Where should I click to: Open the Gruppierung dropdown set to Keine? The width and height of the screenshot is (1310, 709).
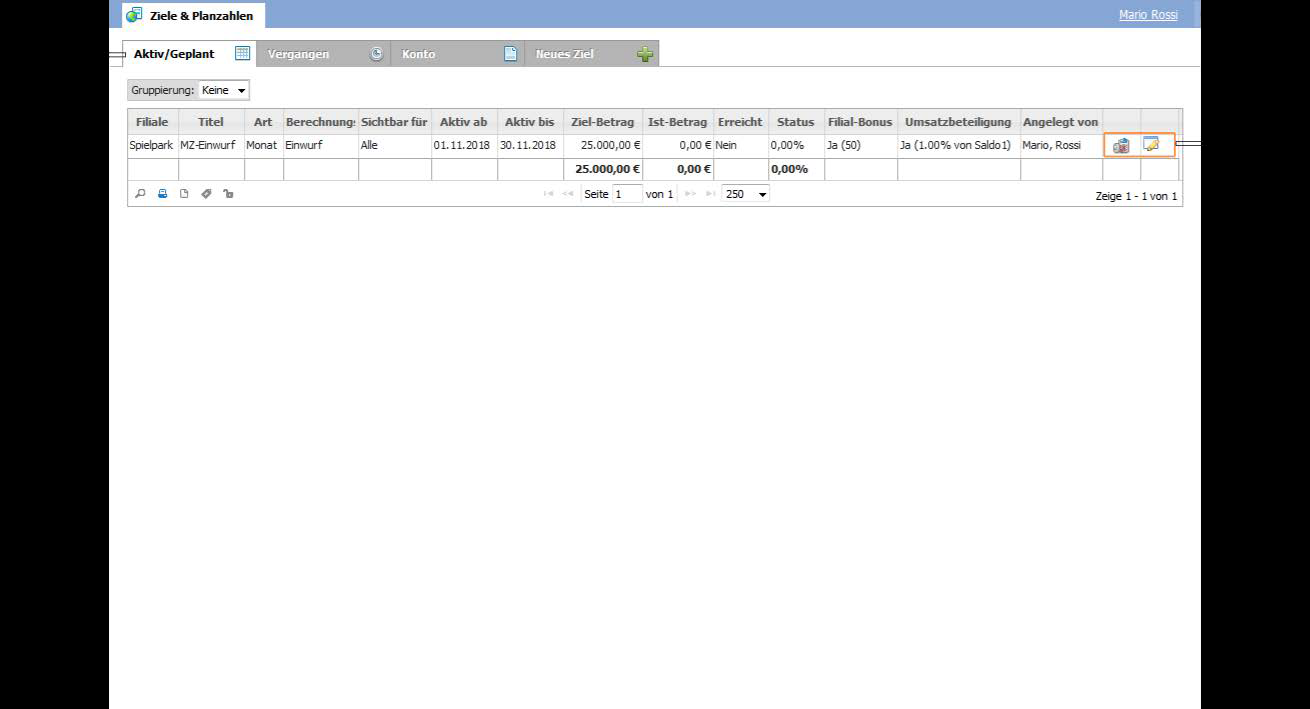tap(224, 90)
